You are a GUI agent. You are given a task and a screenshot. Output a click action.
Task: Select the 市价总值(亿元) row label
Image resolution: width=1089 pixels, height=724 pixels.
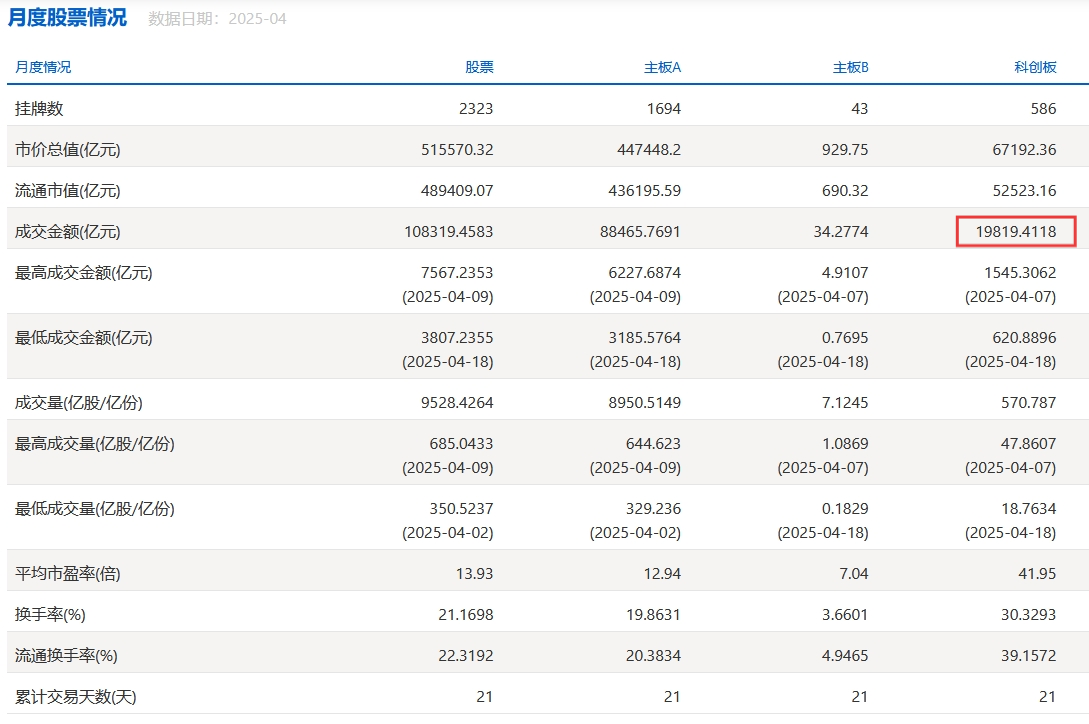tap(67, 149)
